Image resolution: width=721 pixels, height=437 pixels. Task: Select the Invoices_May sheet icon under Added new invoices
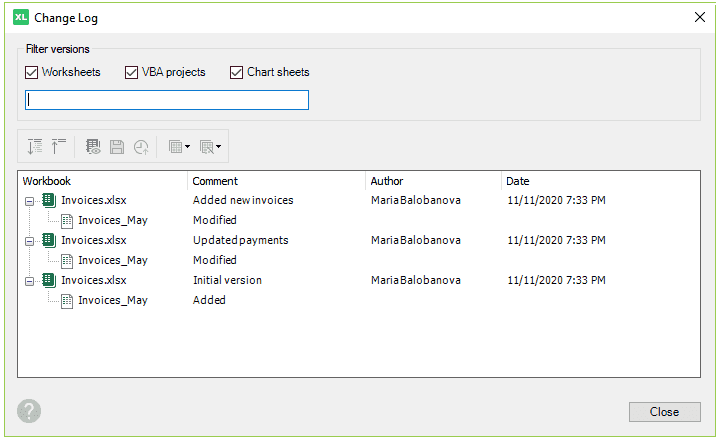(x=67, y=221)
